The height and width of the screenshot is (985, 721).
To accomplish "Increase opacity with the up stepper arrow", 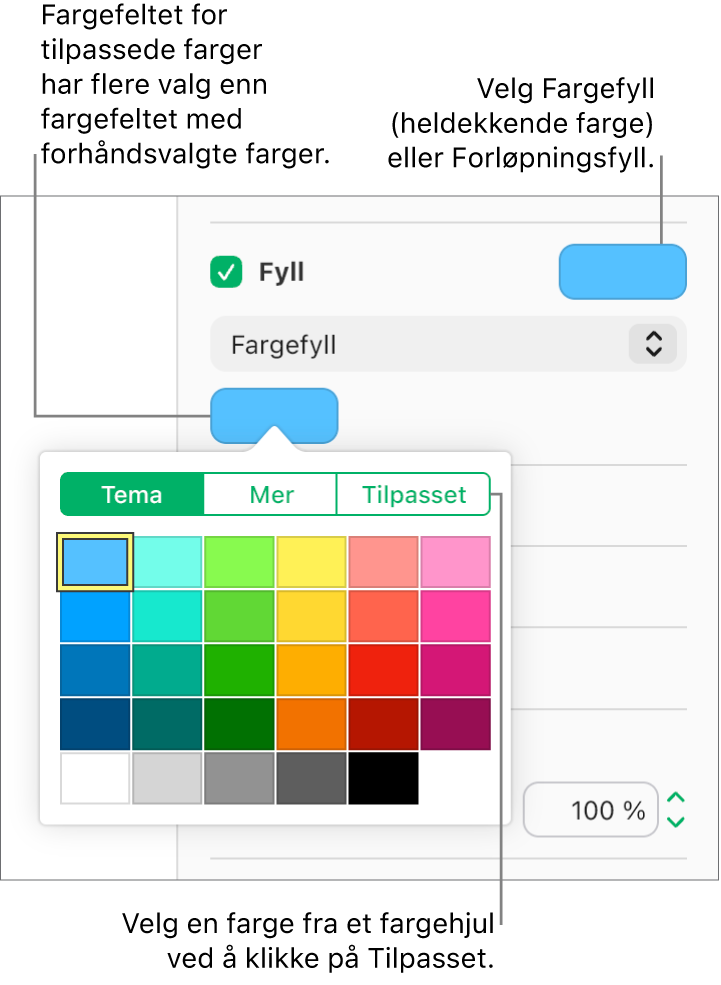I will point(676,799).
